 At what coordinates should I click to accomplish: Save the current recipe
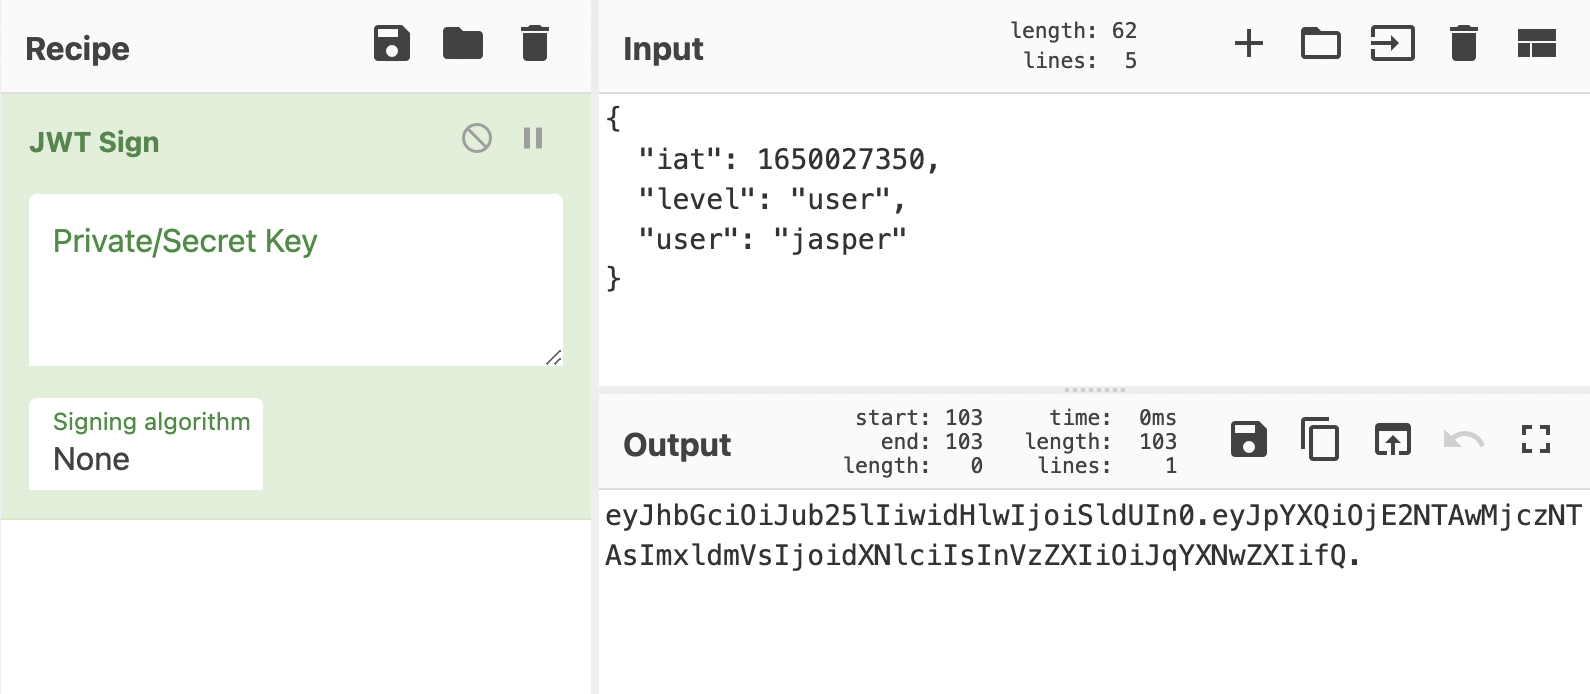pyautogui.click(x=391, y=44)
